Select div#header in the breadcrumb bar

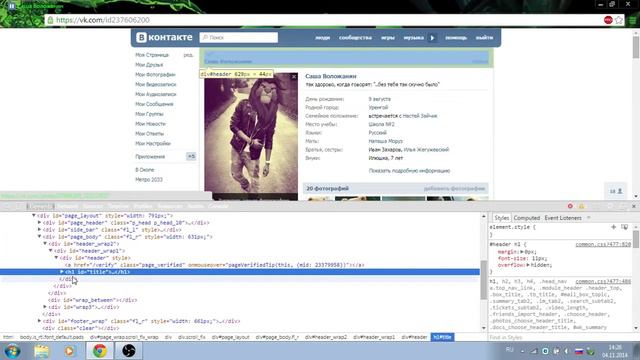pos(414,337)
